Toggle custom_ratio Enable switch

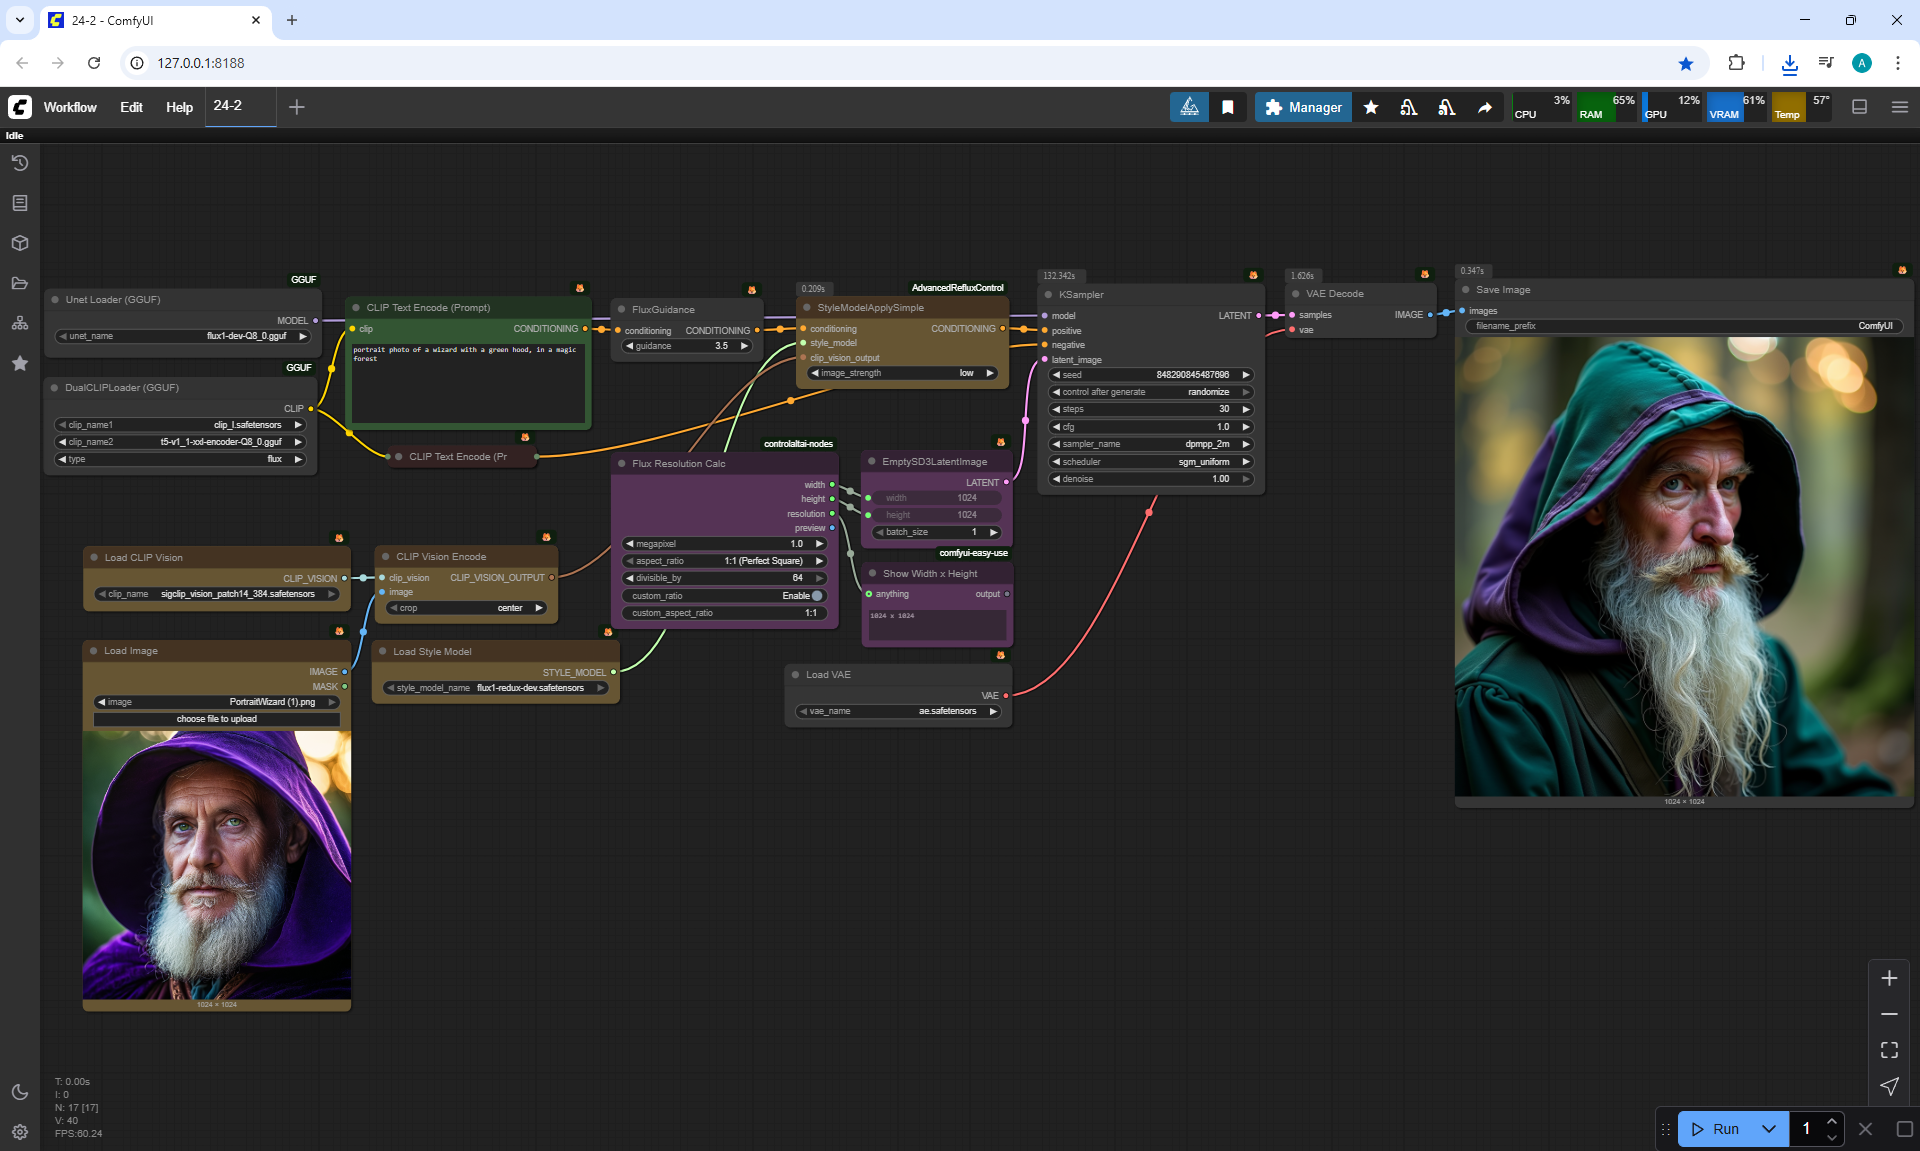tap(817, 596)
